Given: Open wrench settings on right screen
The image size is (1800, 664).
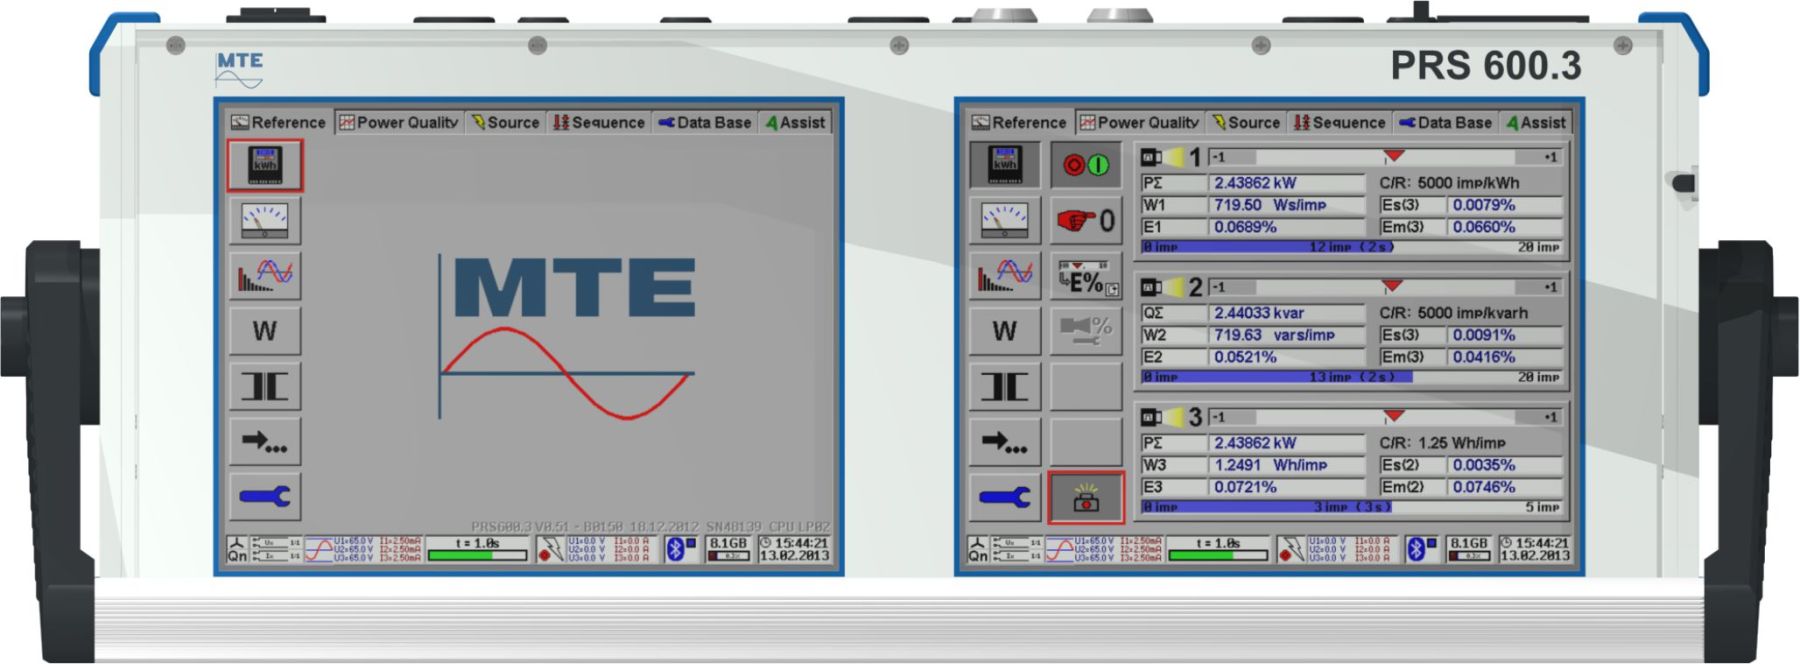Looking at the screenshot, I should [1005, 496].
